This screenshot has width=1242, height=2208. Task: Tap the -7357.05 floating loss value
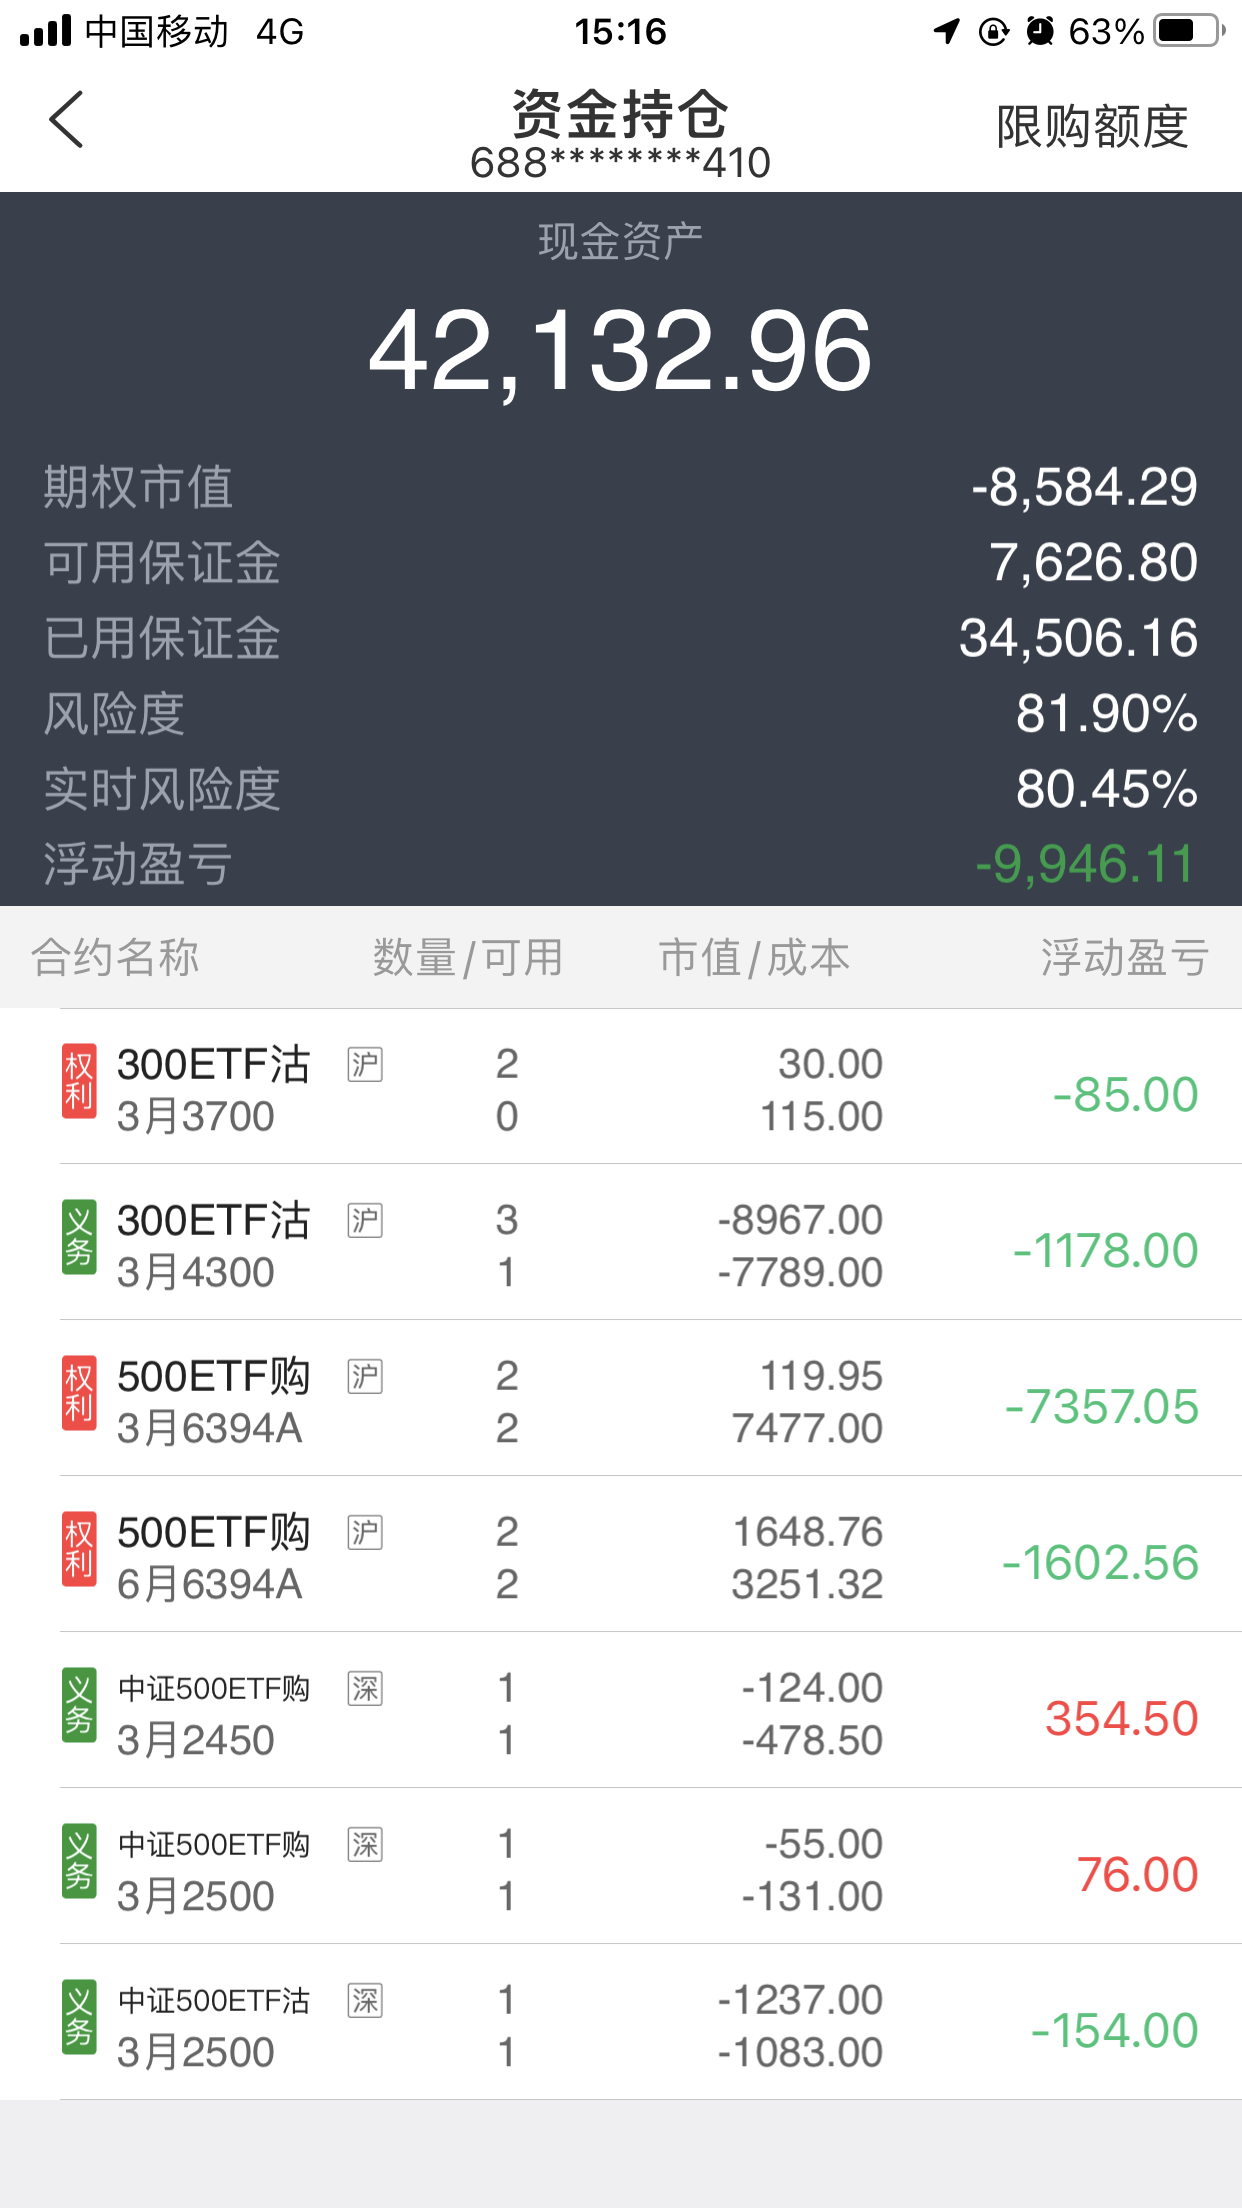pyautogui.click(x=1102, y=1407)
